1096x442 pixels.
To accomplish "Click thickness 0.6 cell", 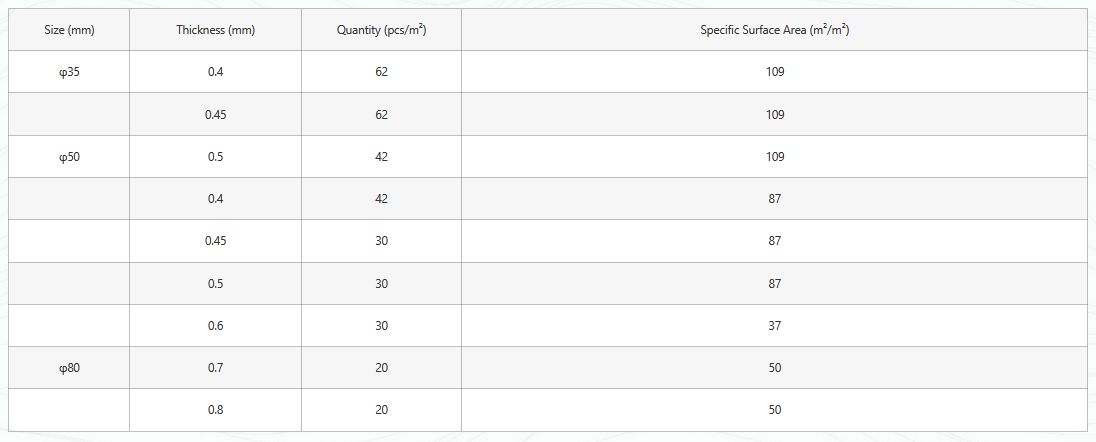I will pos(215,326).
